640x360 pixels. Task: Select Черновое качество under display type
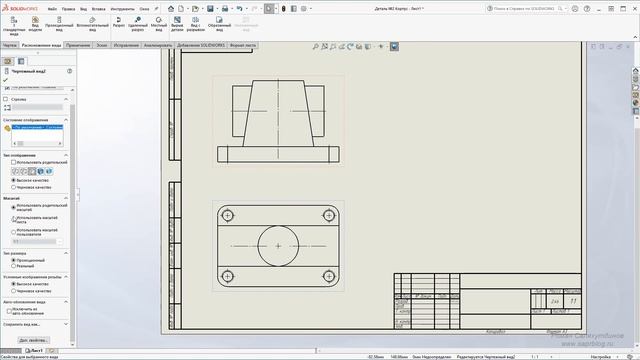(13, 187)
